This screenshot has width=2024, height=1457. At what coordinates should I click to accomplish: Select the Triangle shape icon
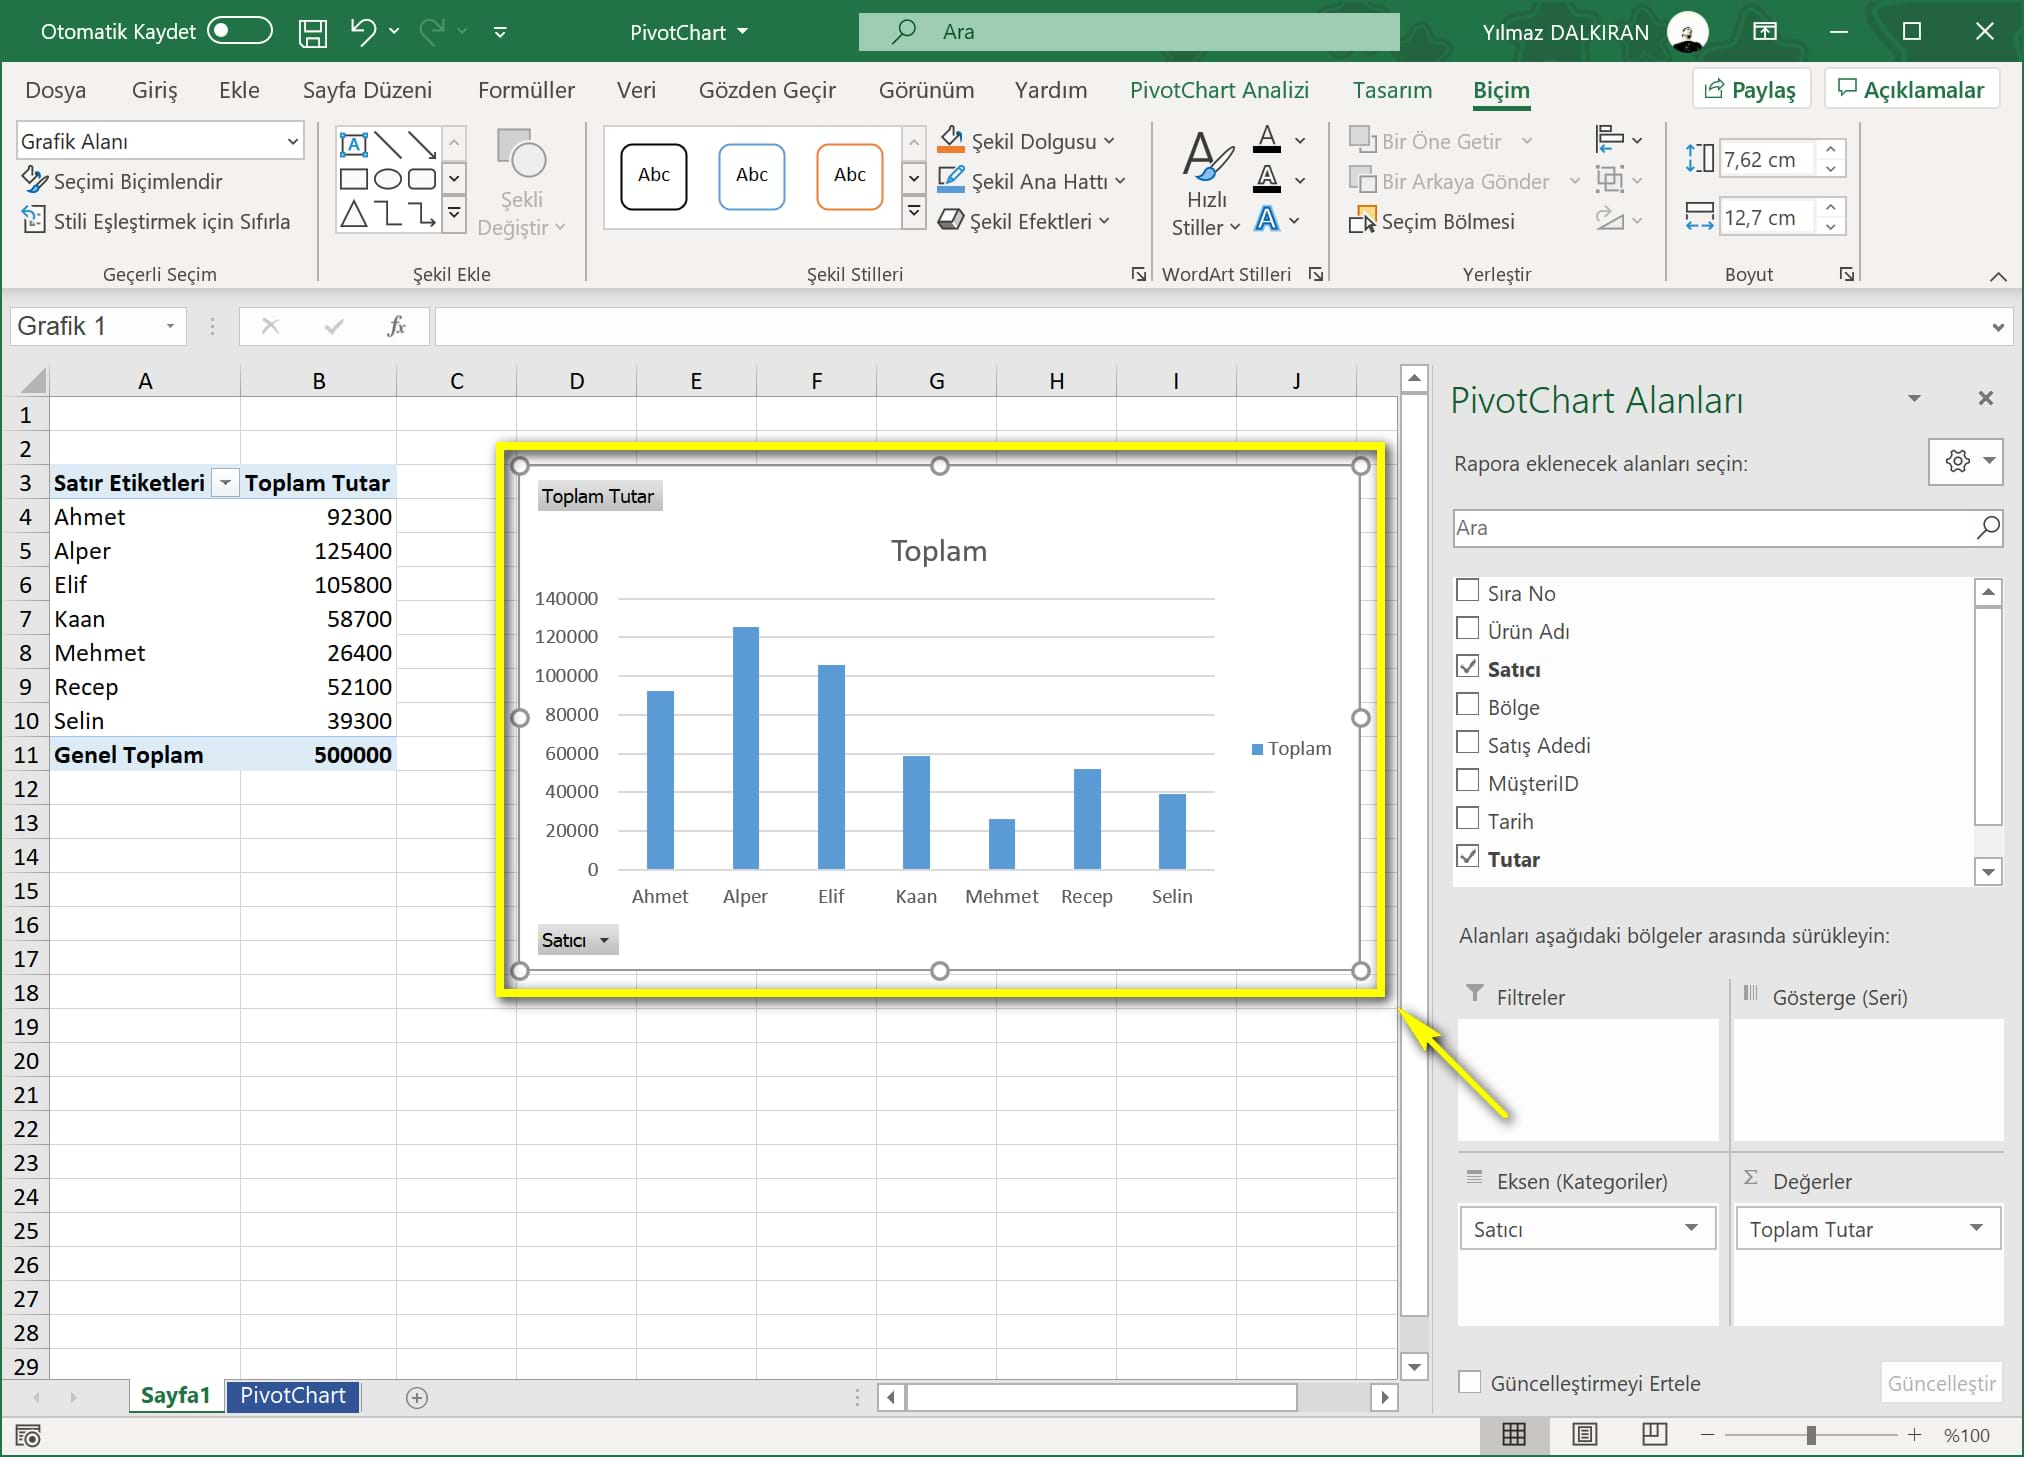pos(354,213)
